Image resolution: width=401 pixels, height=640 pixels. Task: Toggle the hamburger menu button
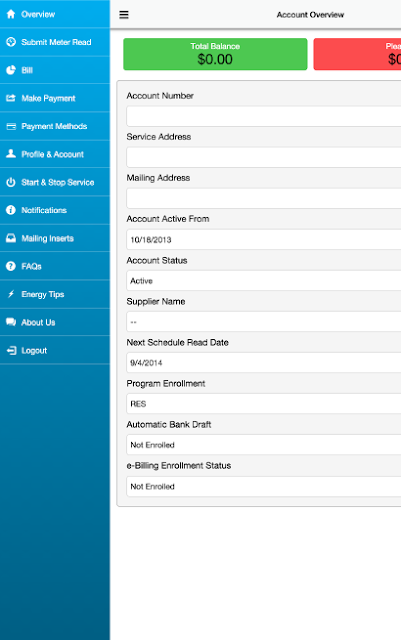[124, 15]
